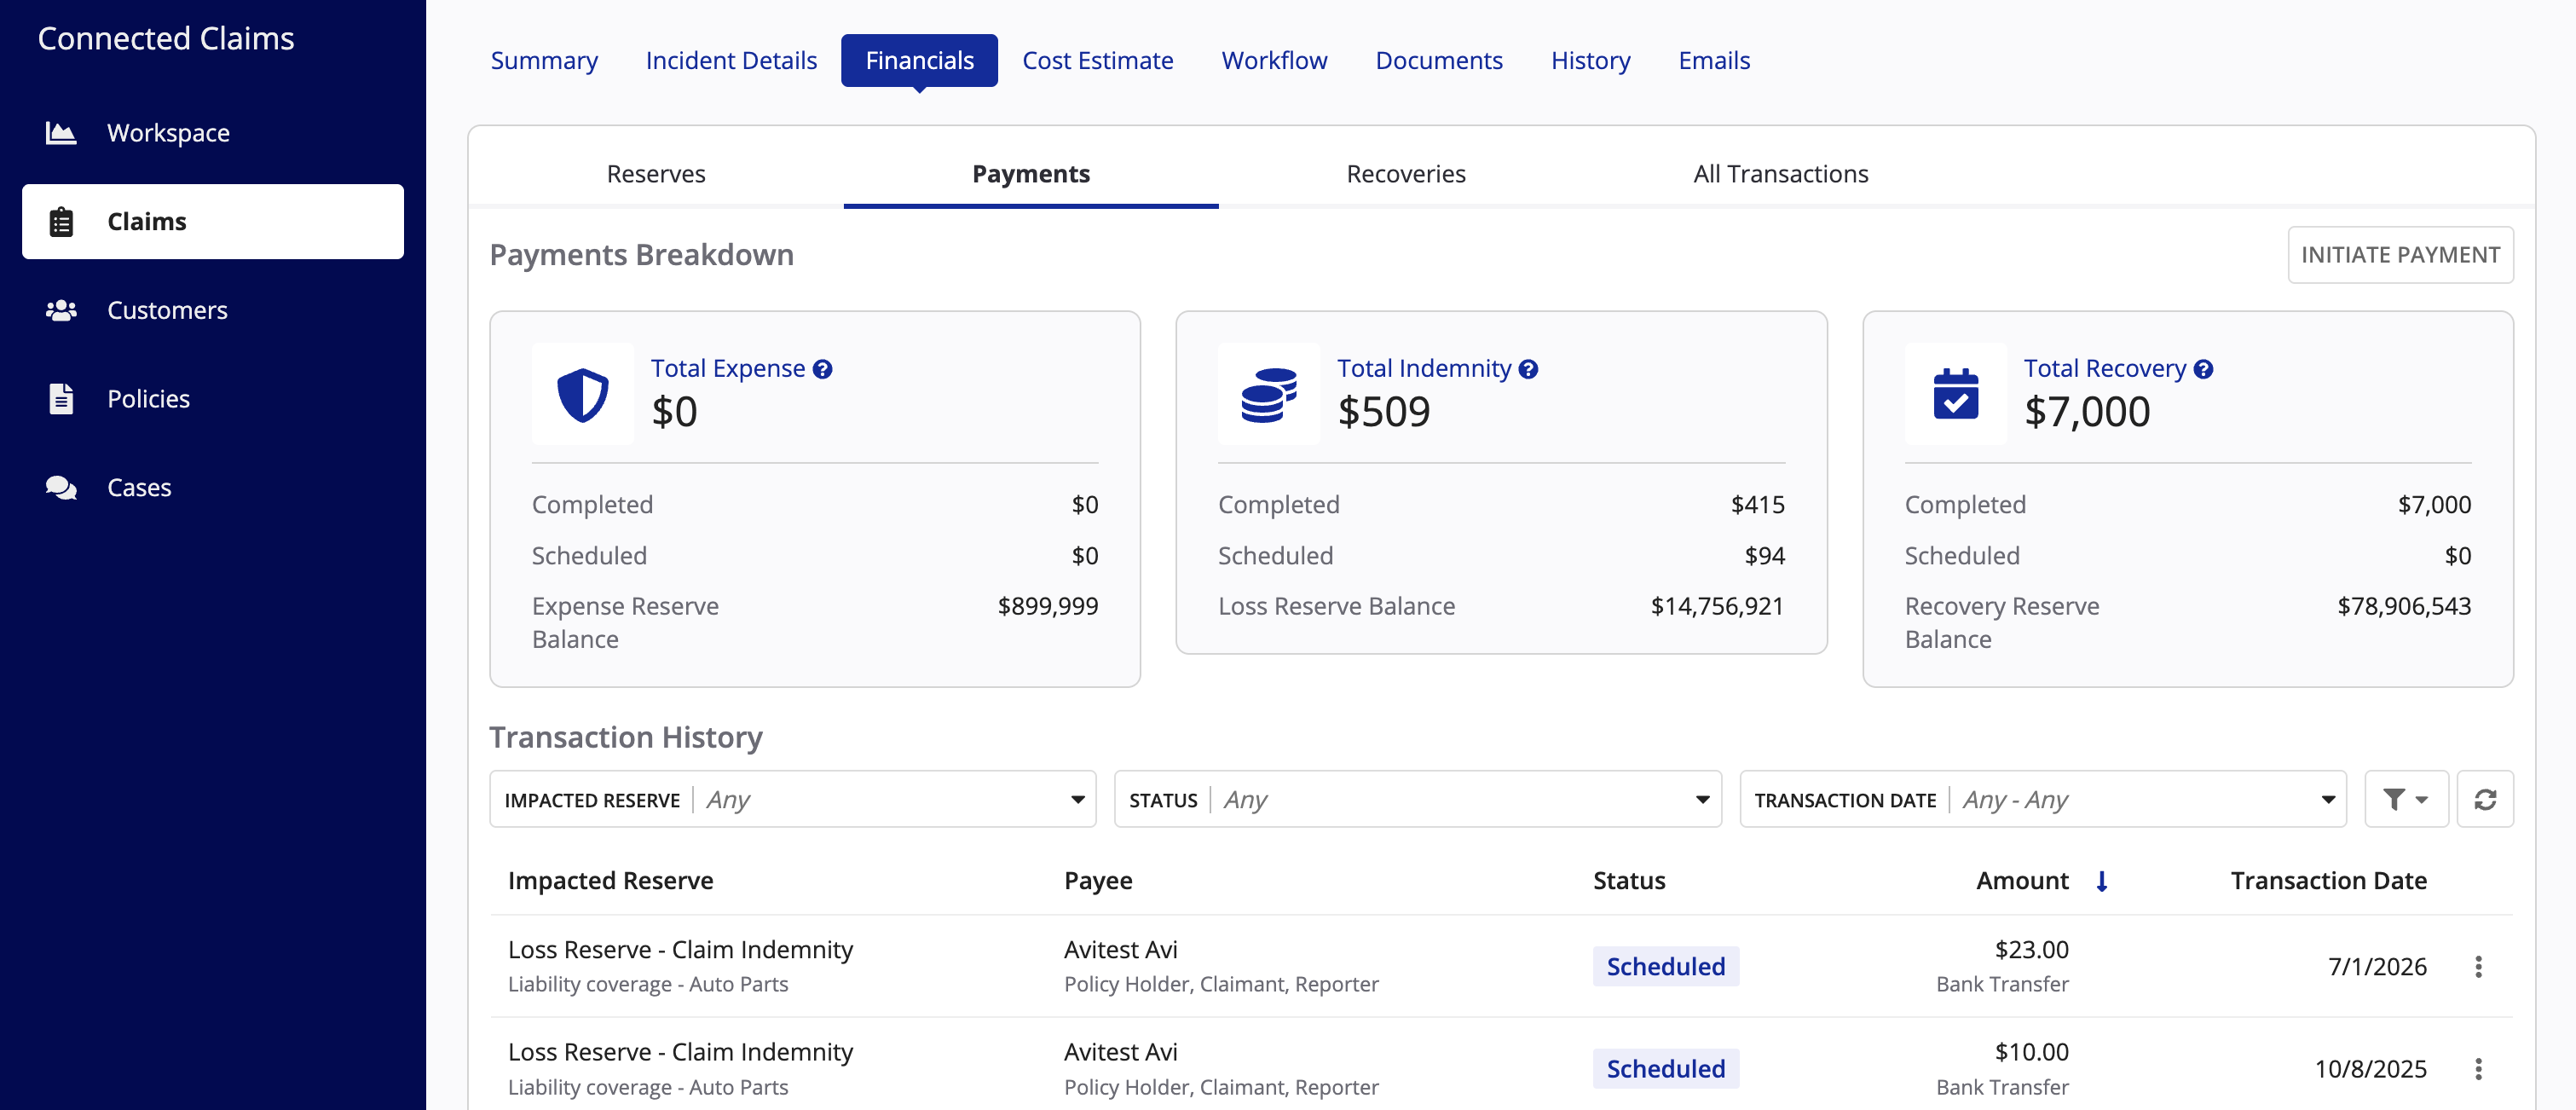The image size is (2576, 1110).
Task: Select the Financials tab
Action: (919, 61)
